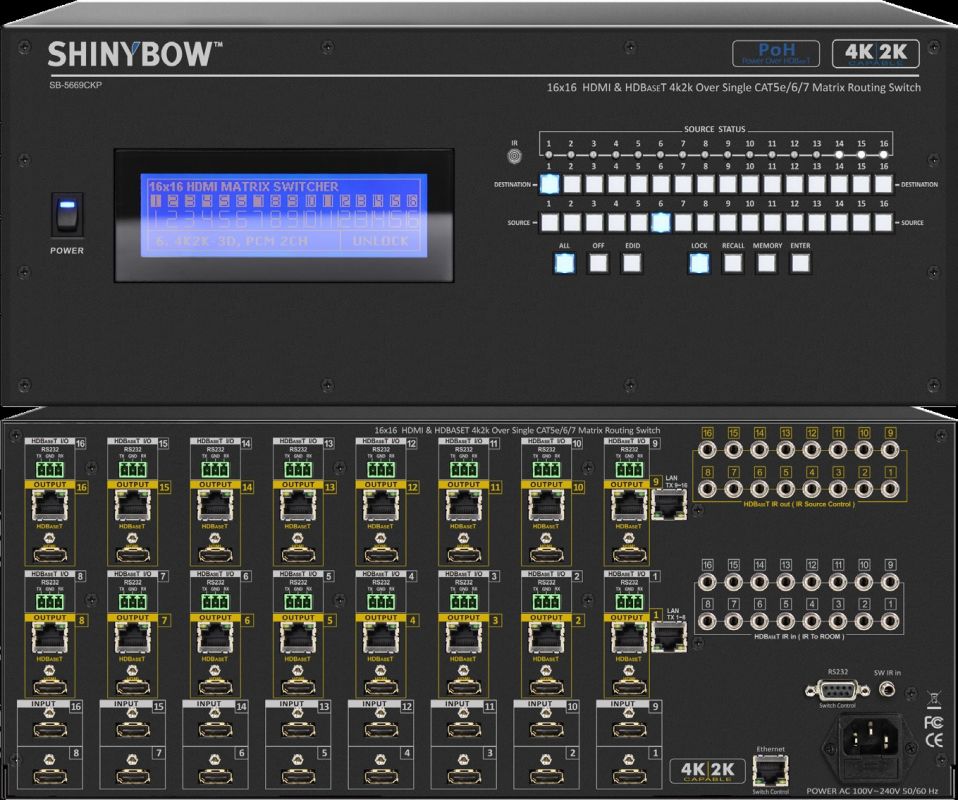Viewport: 958px width, 800px height.
Task: Click the OUTPUT 16 HDBaseT RJ45 port
Action: [49, 506]
